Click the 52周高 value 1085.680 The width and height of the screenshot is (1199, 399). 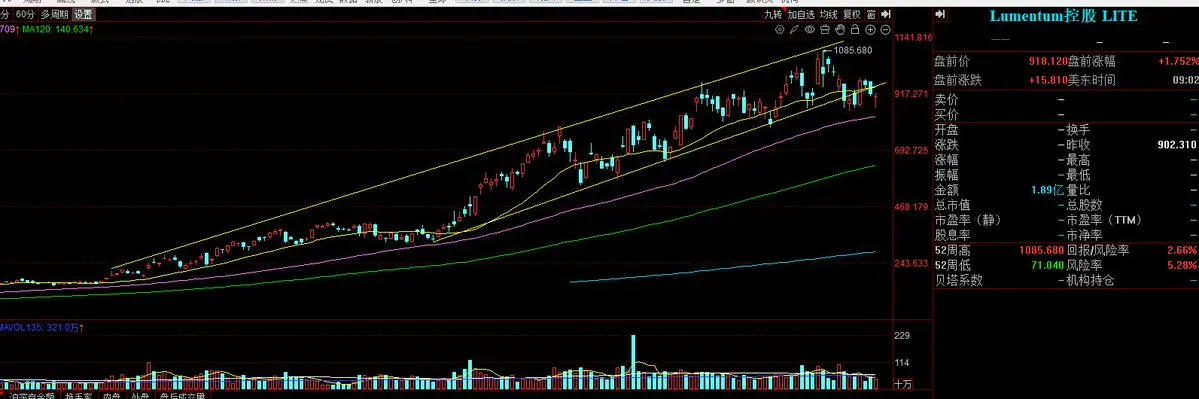click(x=1041, y=250)
